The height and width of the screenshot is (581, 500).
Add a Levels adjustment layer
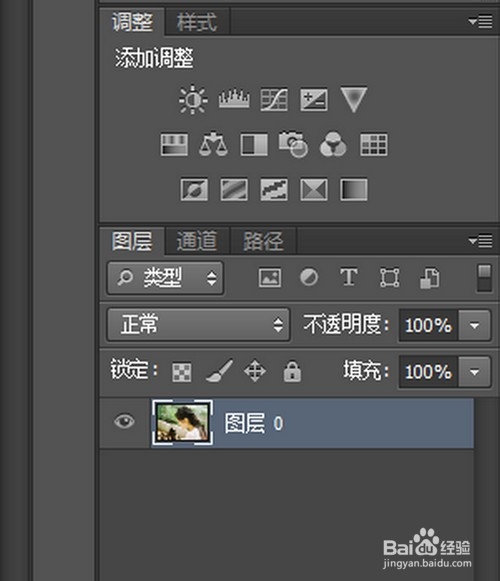tap(234, 99)
